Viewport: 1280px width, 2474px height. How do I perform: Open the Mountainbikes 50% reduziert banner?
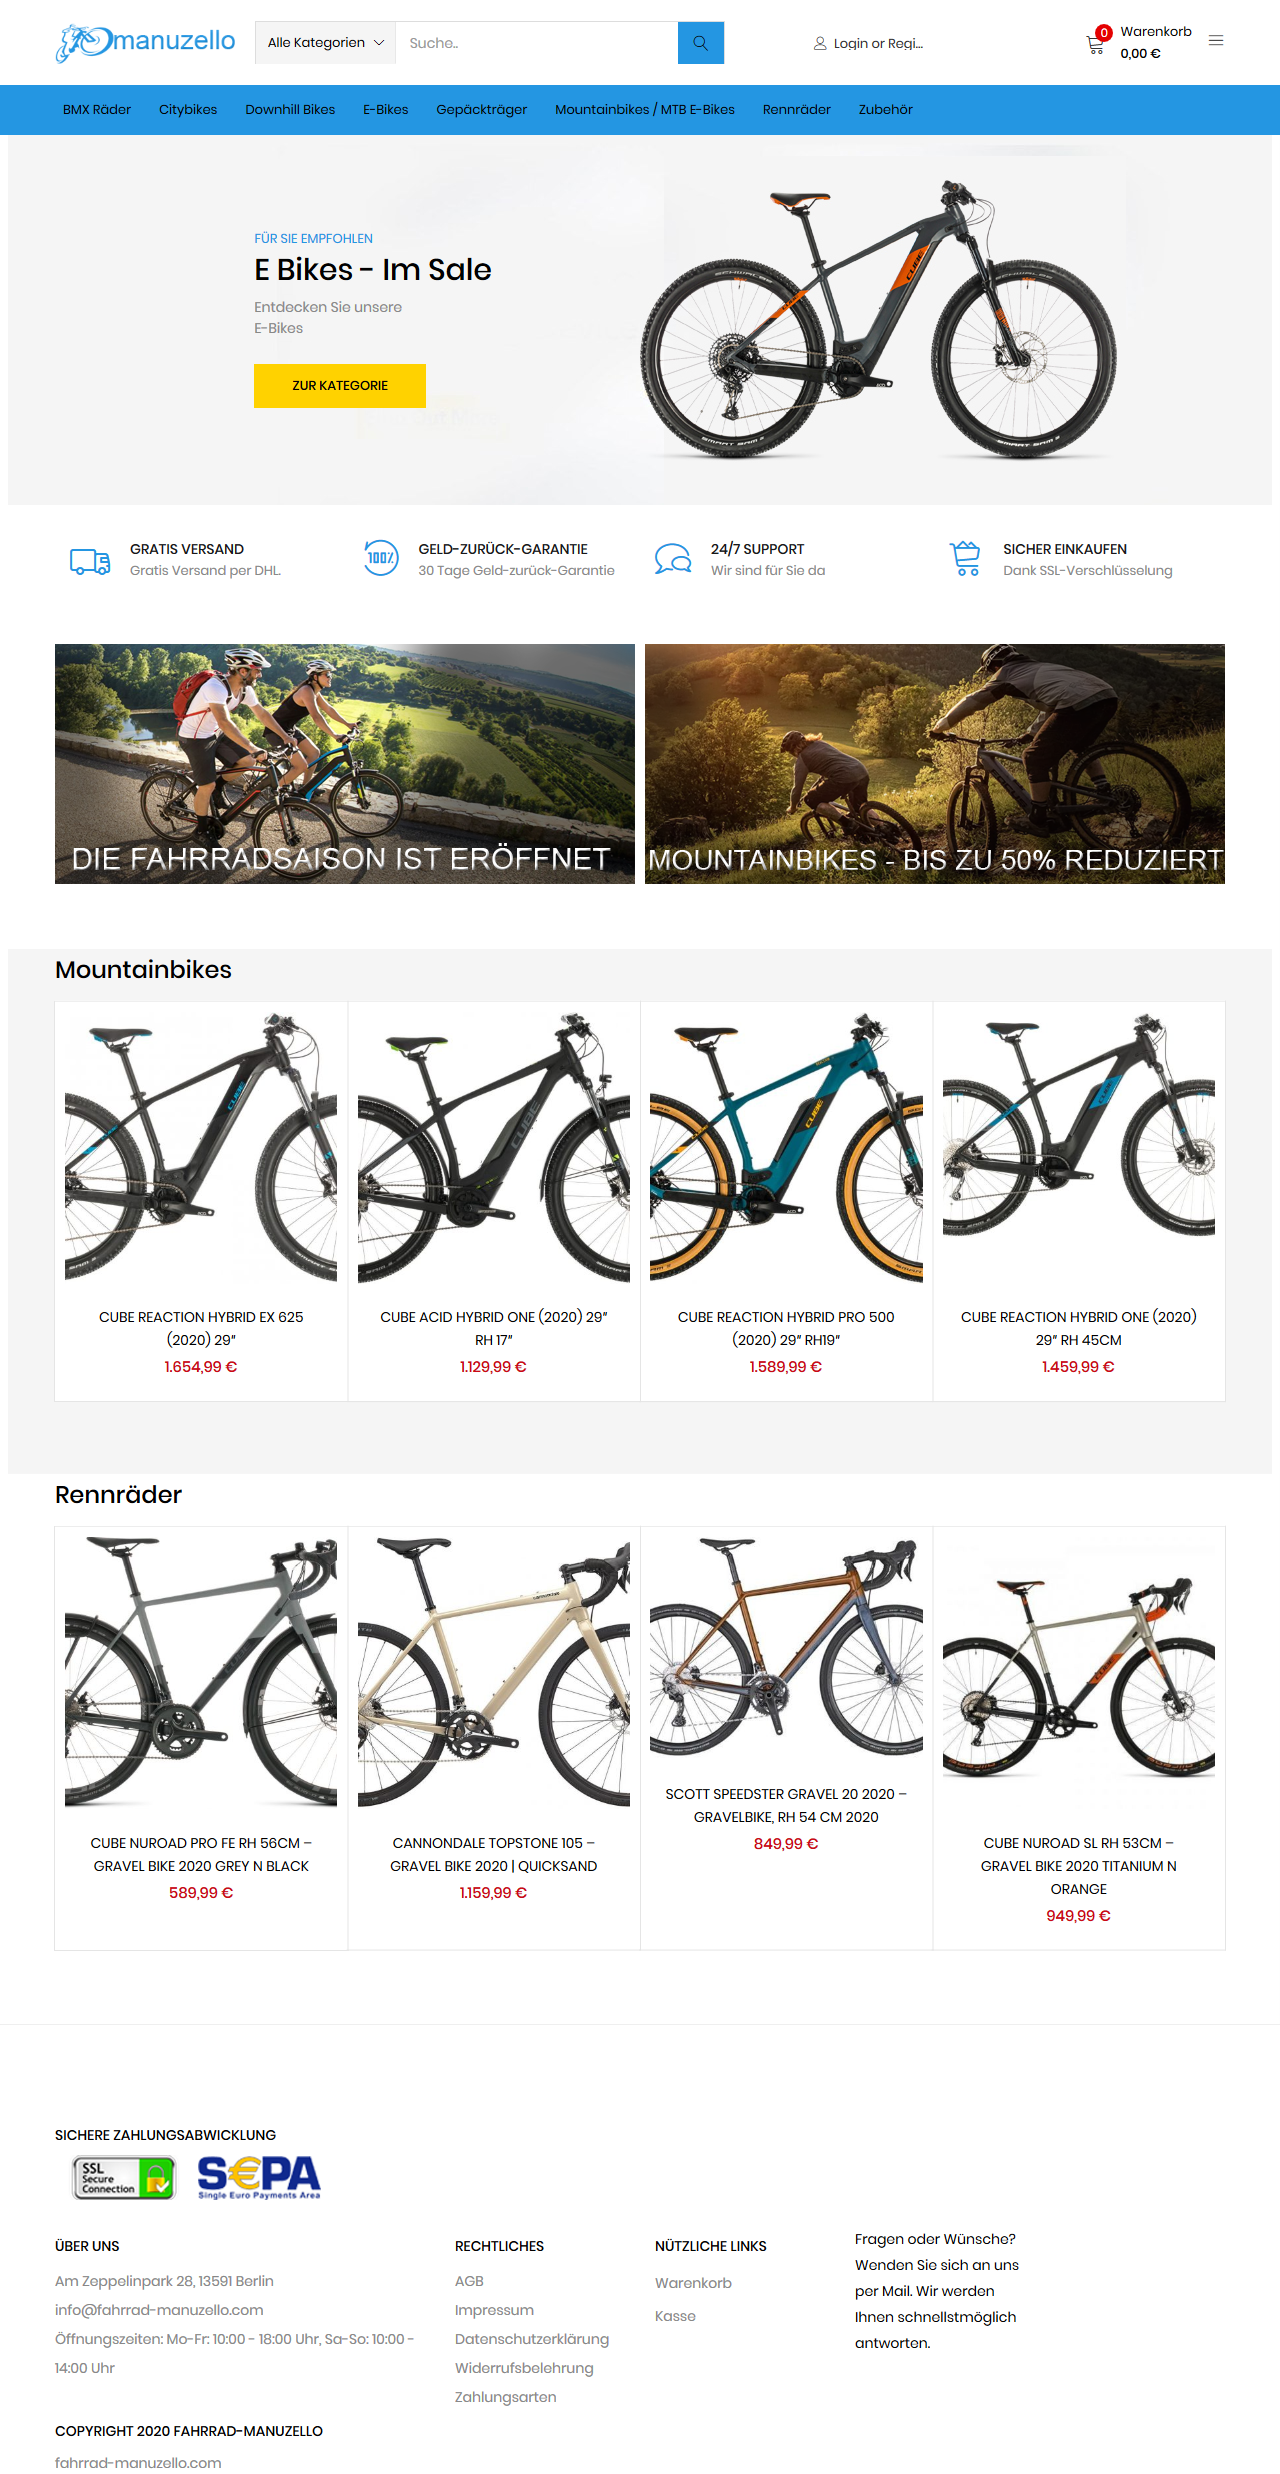tap(935, 764)
